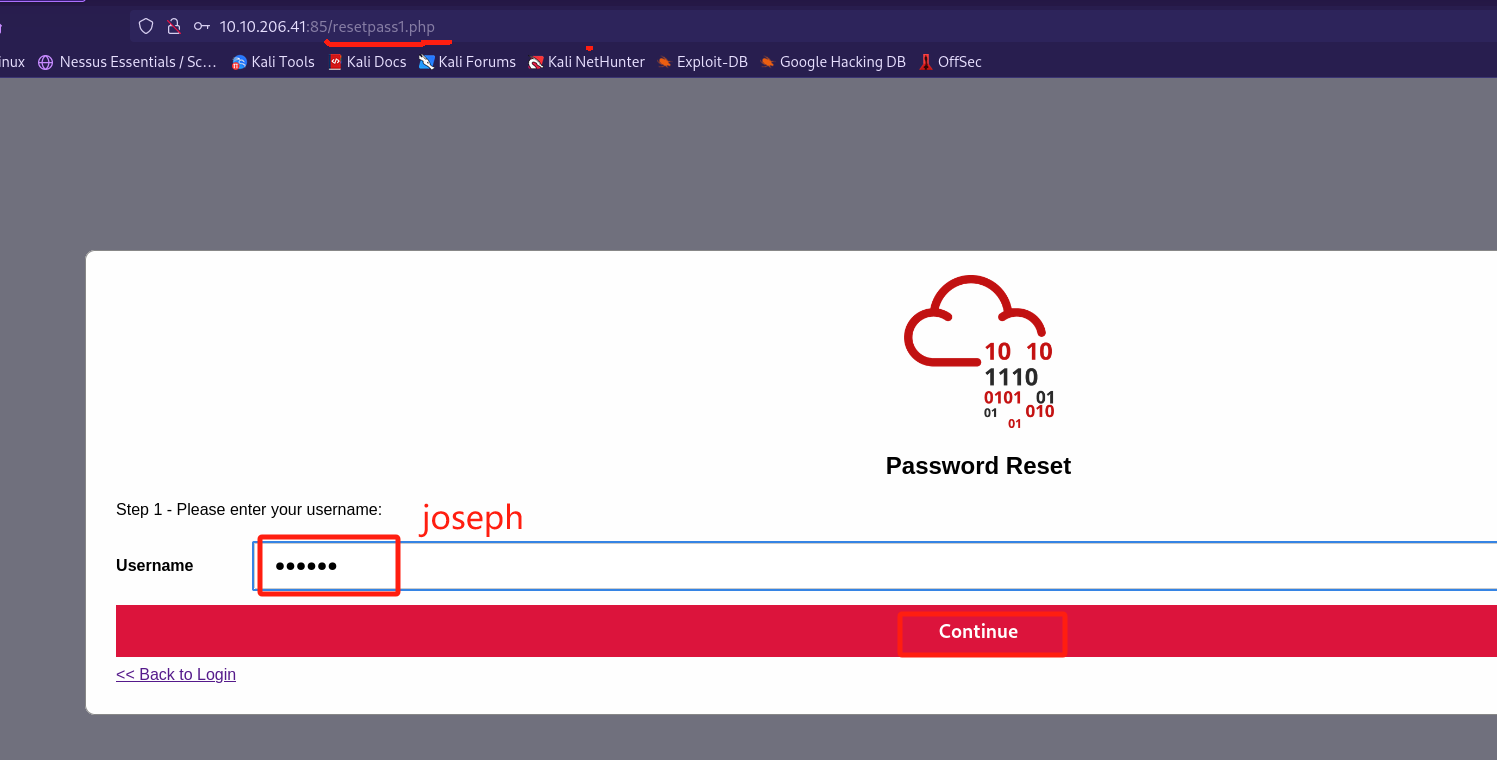Click the URL address bar text
Viewport: 1497px width, 760px height.
point(327,26)
